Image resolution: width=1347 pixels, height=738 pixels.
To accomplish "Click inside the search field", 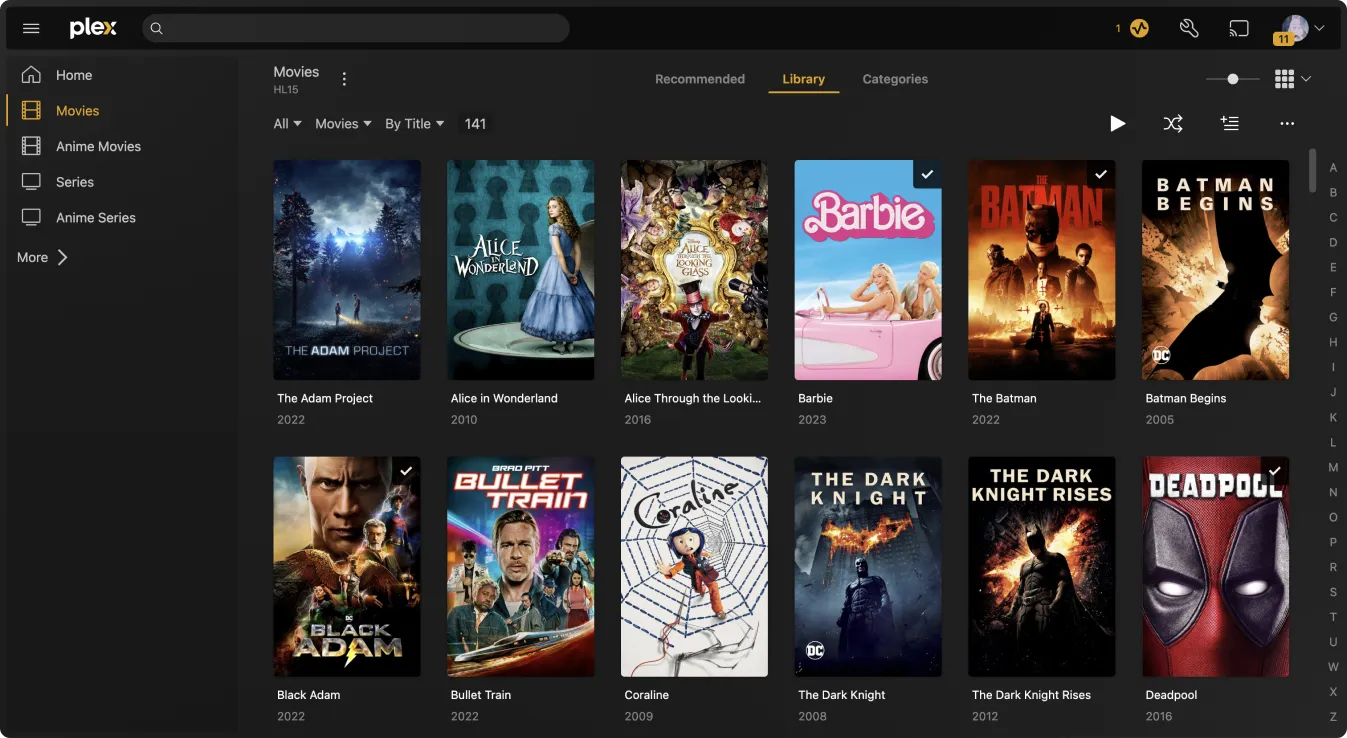I will click(356, 28).
